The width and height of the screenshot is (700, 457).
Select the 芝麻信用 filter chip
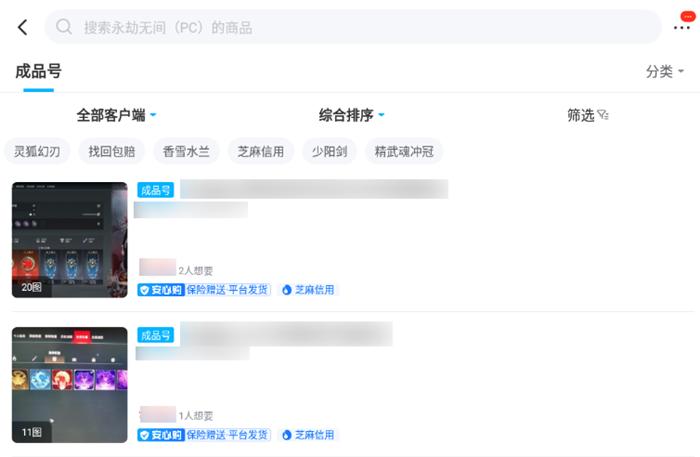coord(261,152)
